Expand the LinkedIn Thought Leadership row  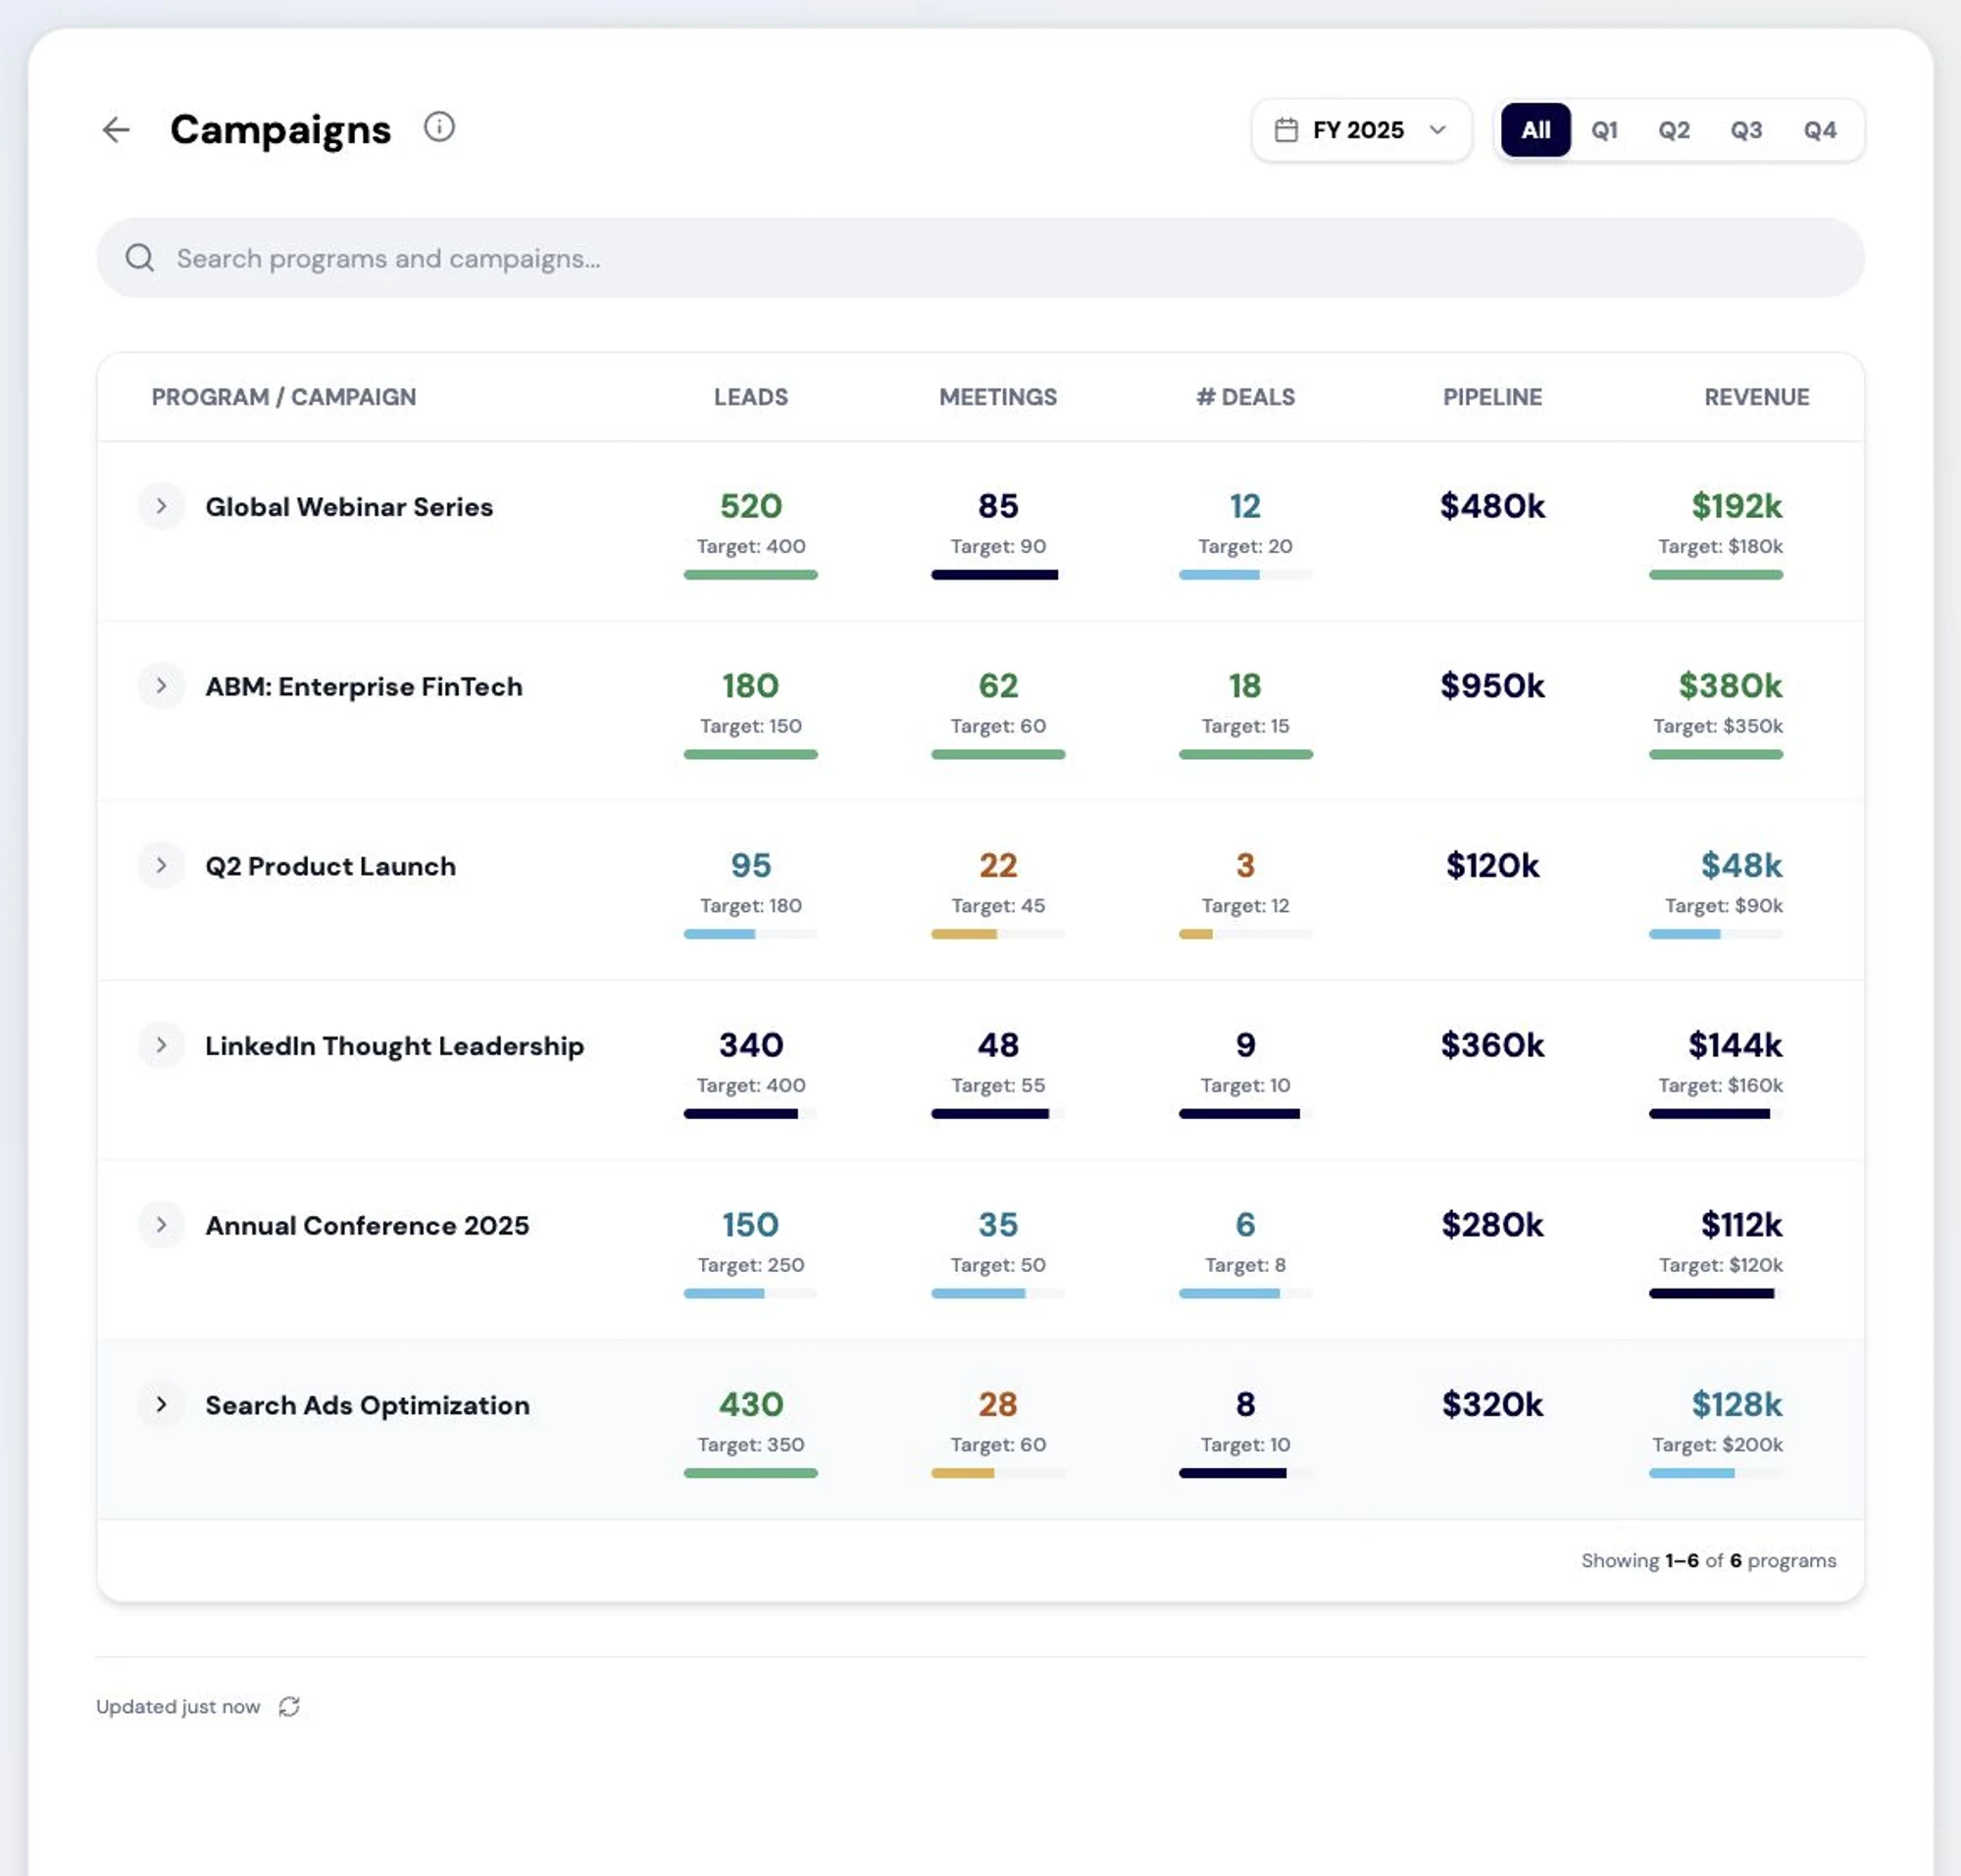[161, 1046]
